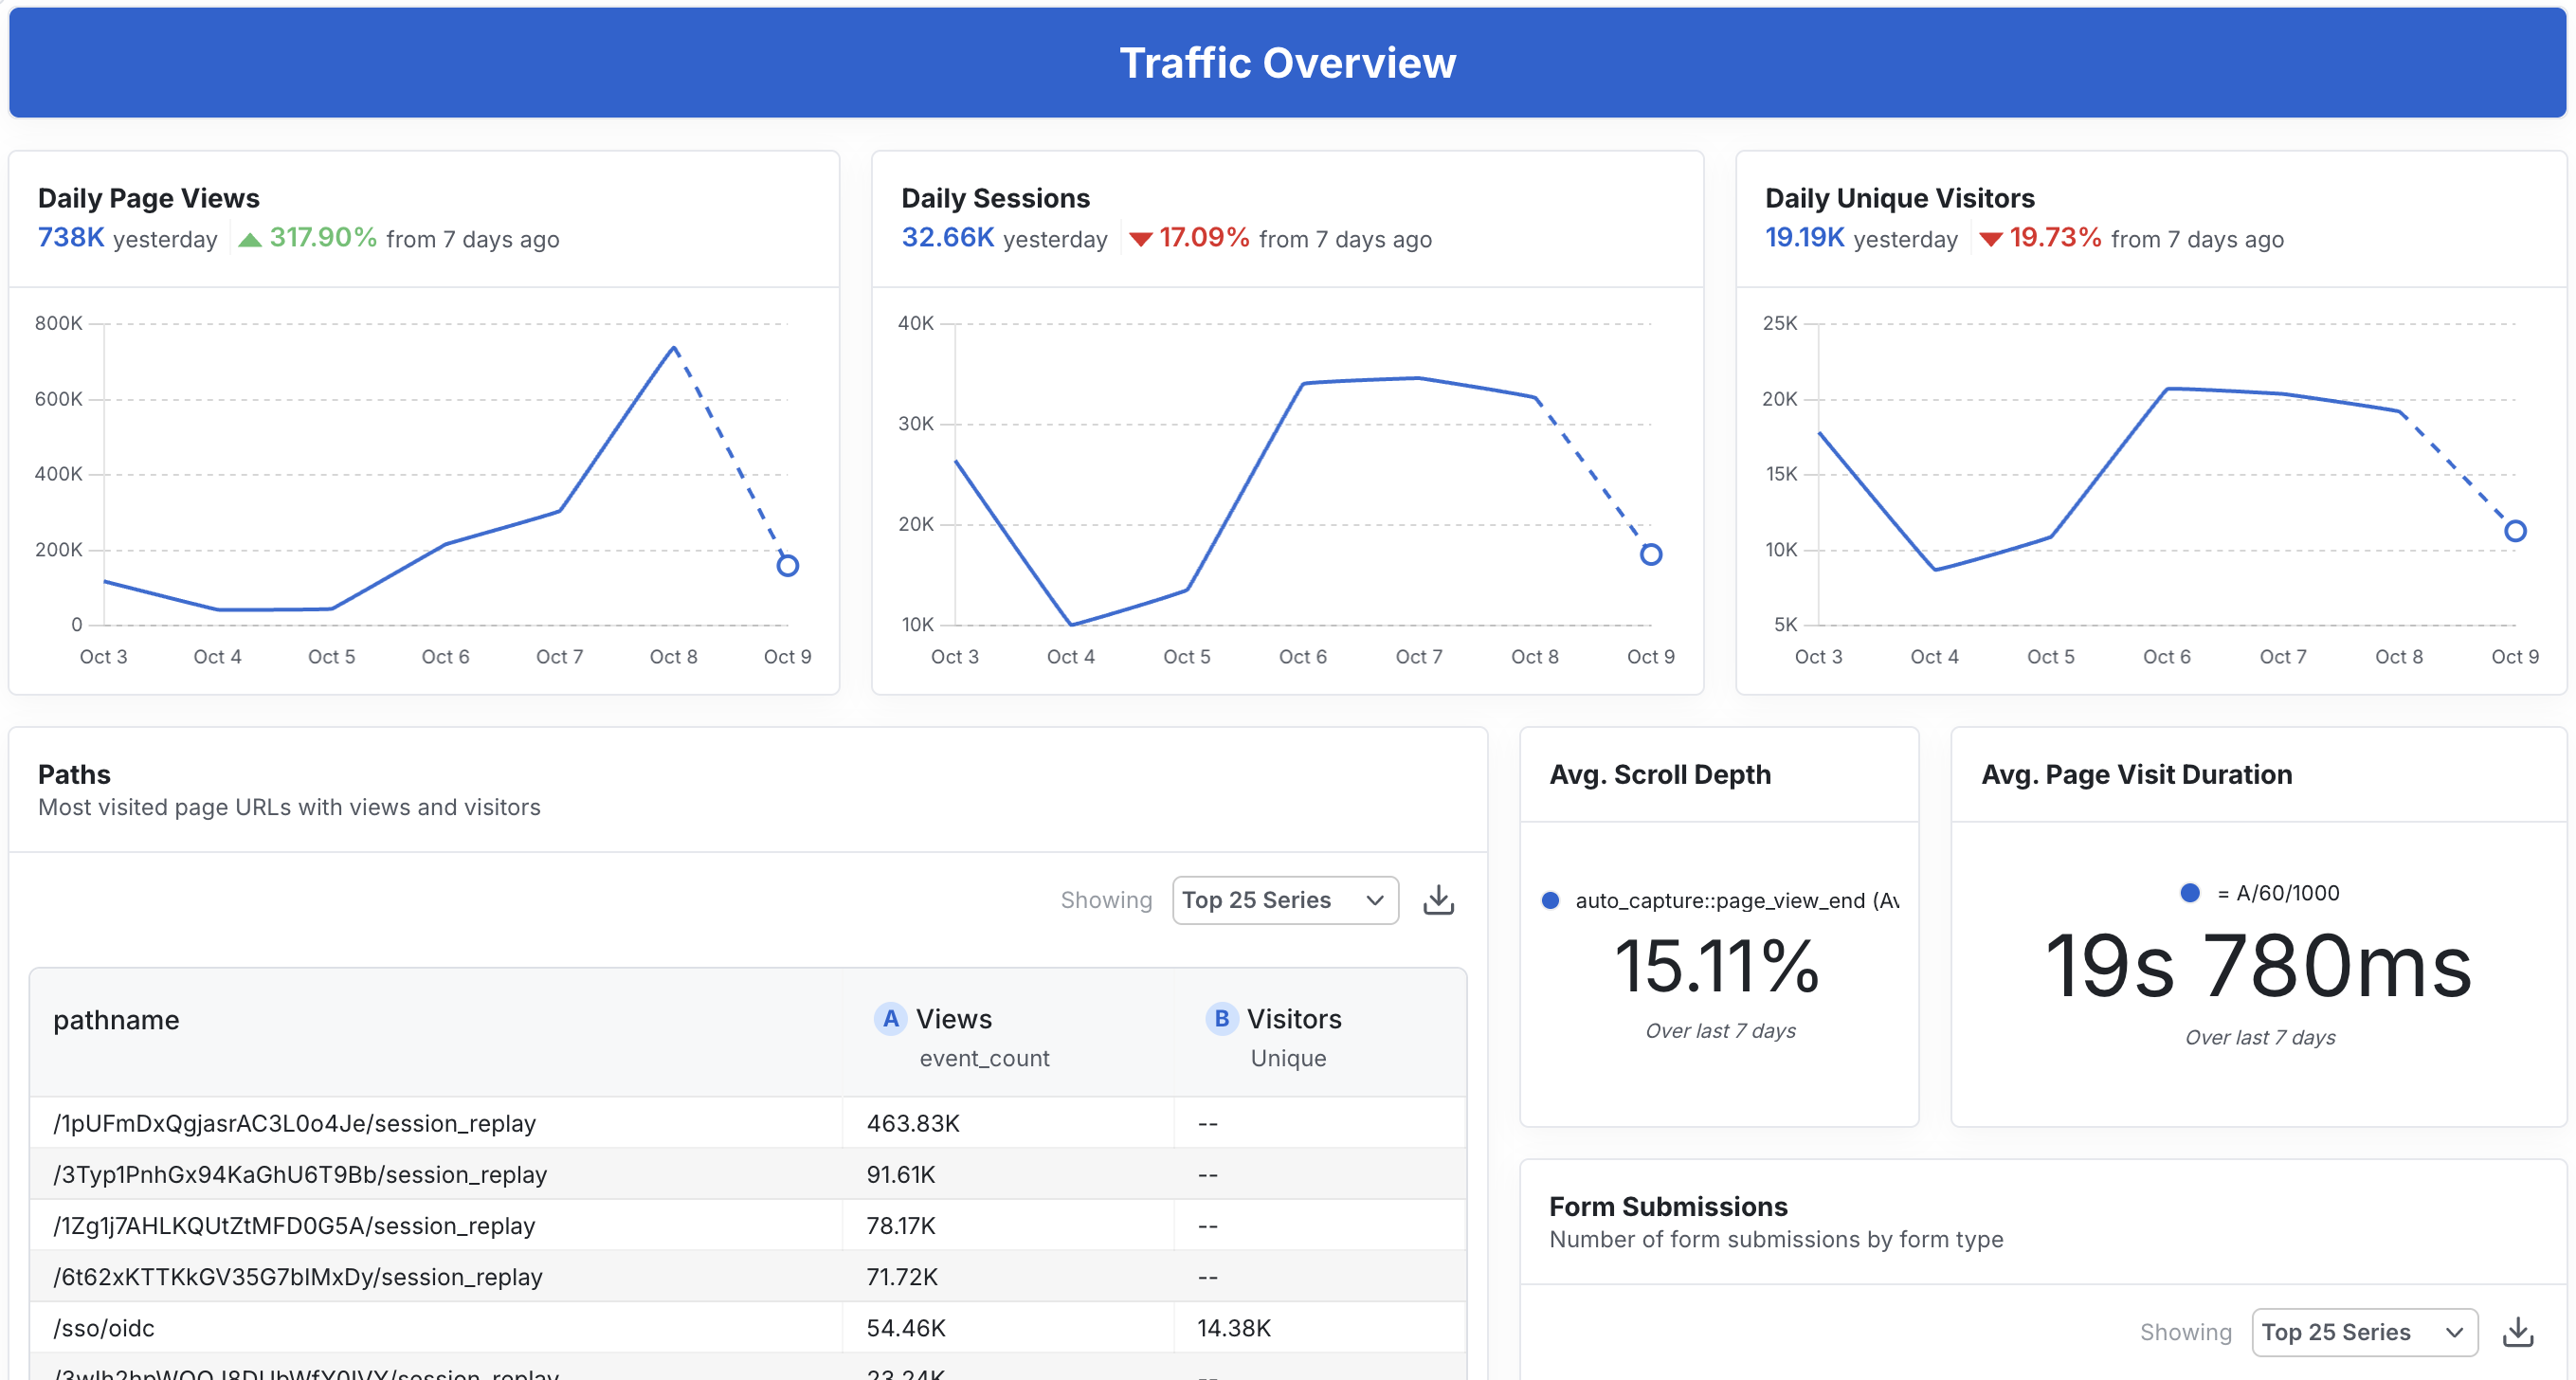
Task: Open the Top 25 Series dropdown in Form Submissions
Action: pyautogui.click(x=2364, y=1331)
